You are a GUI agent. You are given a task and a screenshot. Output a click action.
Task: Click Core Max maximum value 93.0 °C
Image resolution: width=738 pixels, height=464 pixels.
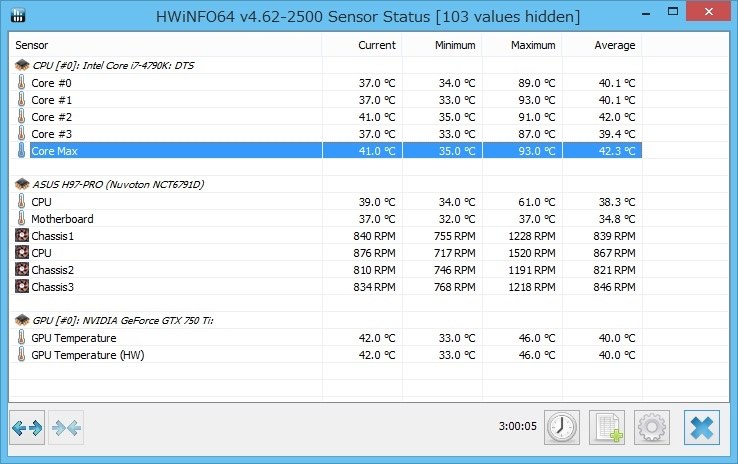(537, 151)
